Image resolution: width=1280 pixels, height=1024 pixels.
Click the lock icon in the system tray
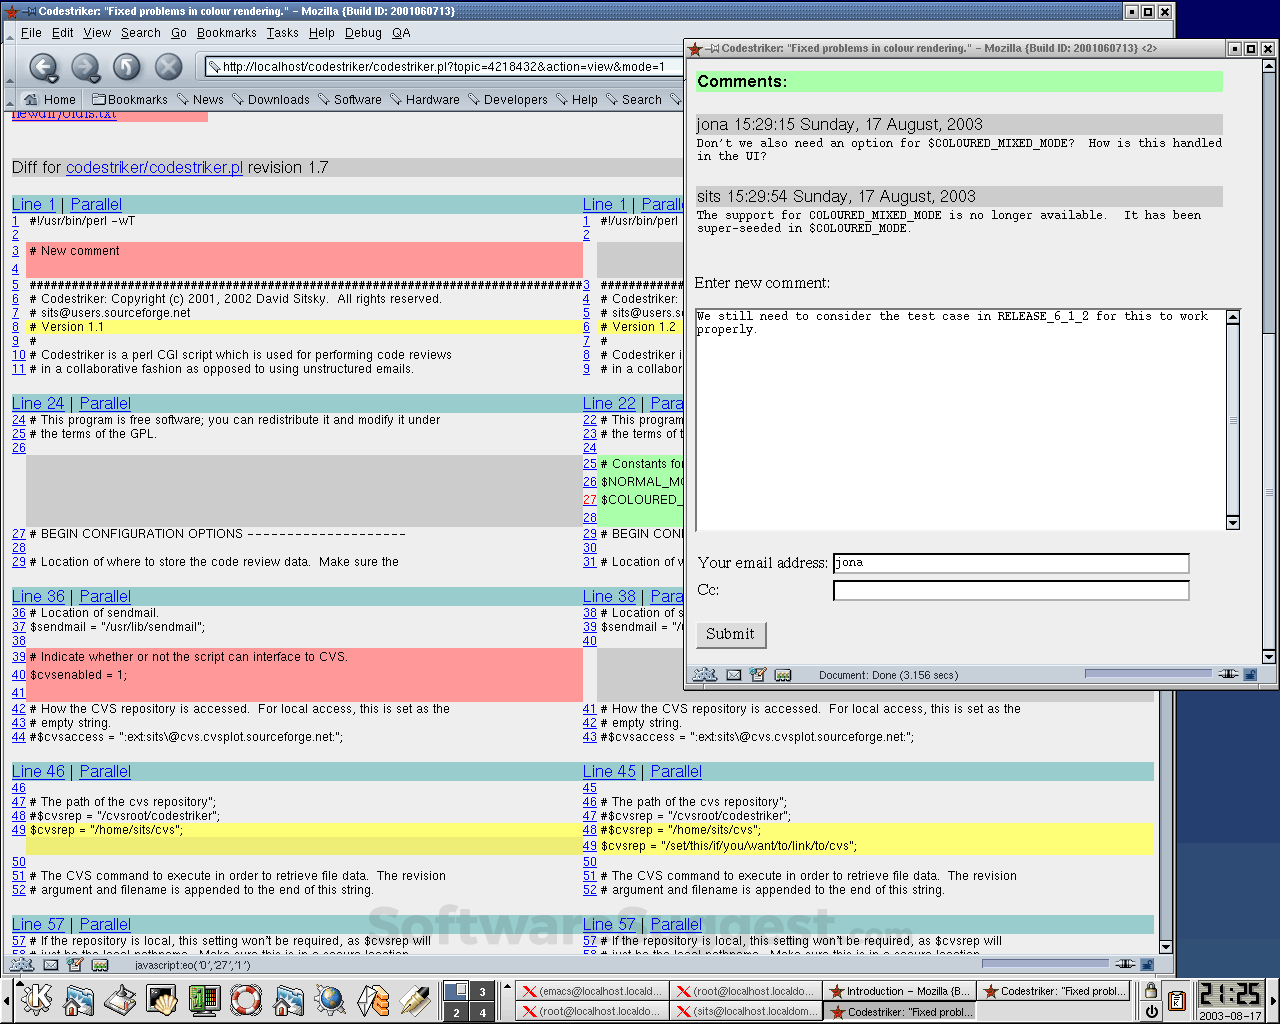click(x=1151, y=990)
